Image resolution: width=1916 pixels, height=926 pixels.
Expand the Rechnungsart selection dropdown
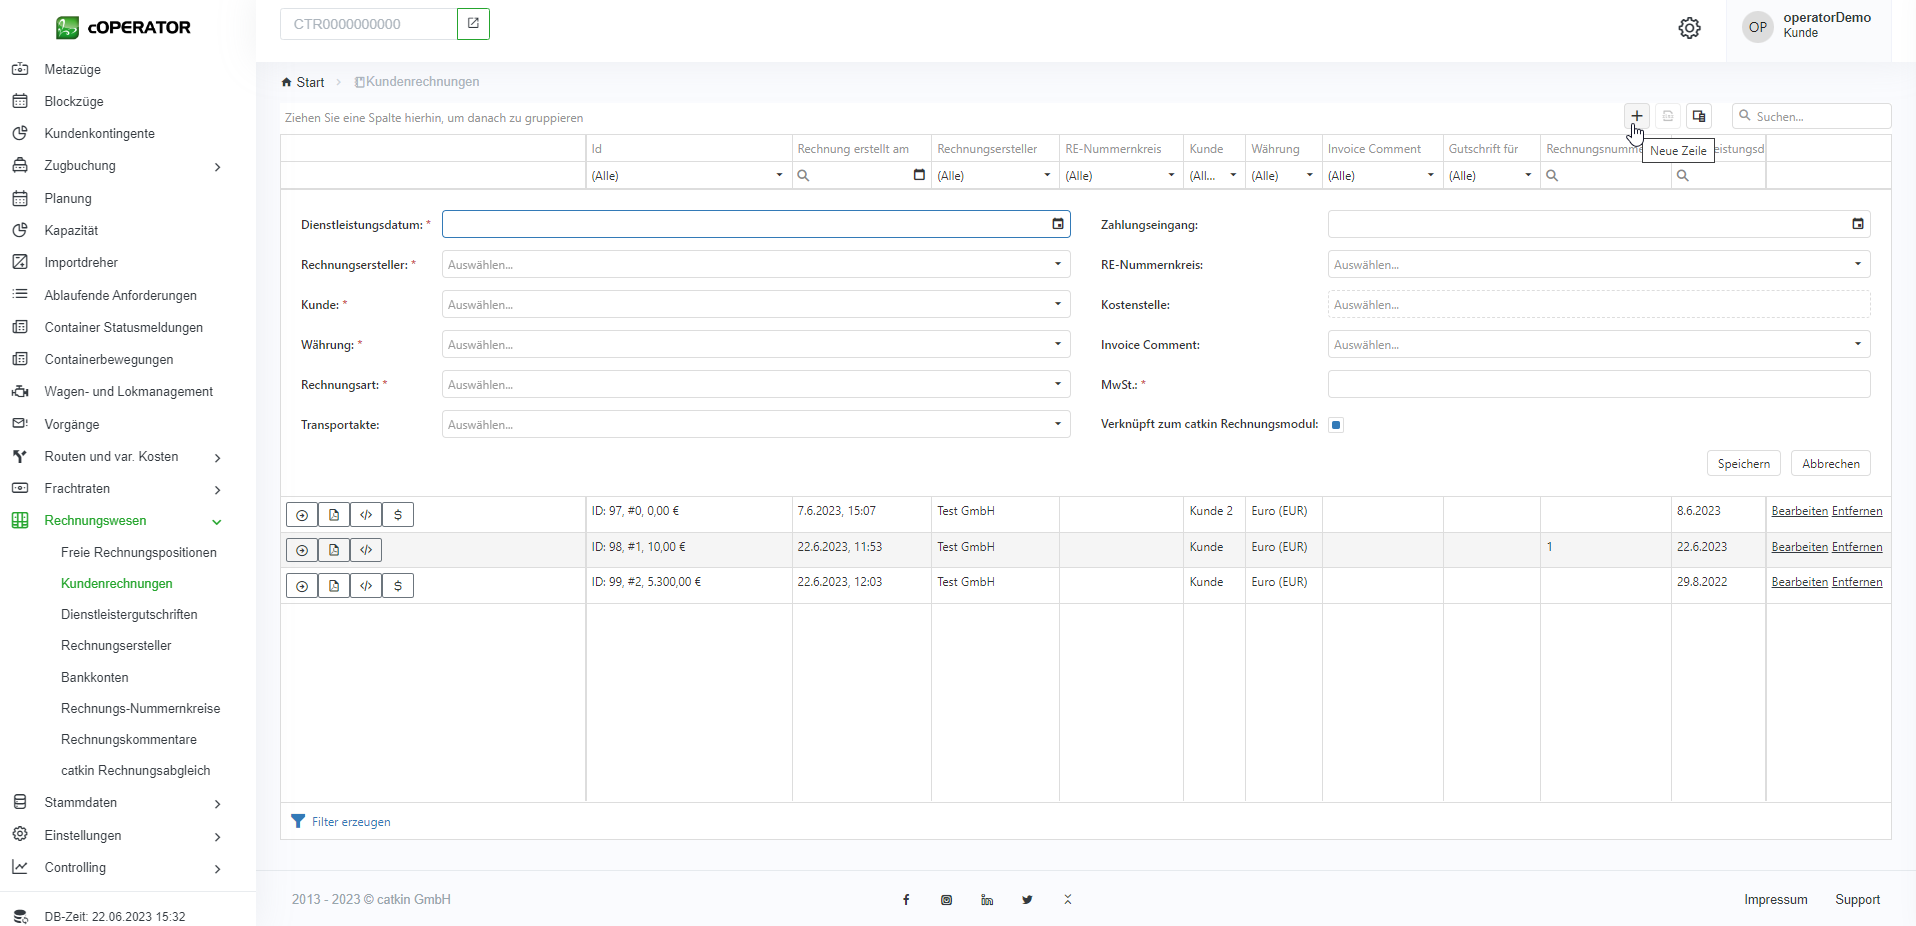click(755, 385)
